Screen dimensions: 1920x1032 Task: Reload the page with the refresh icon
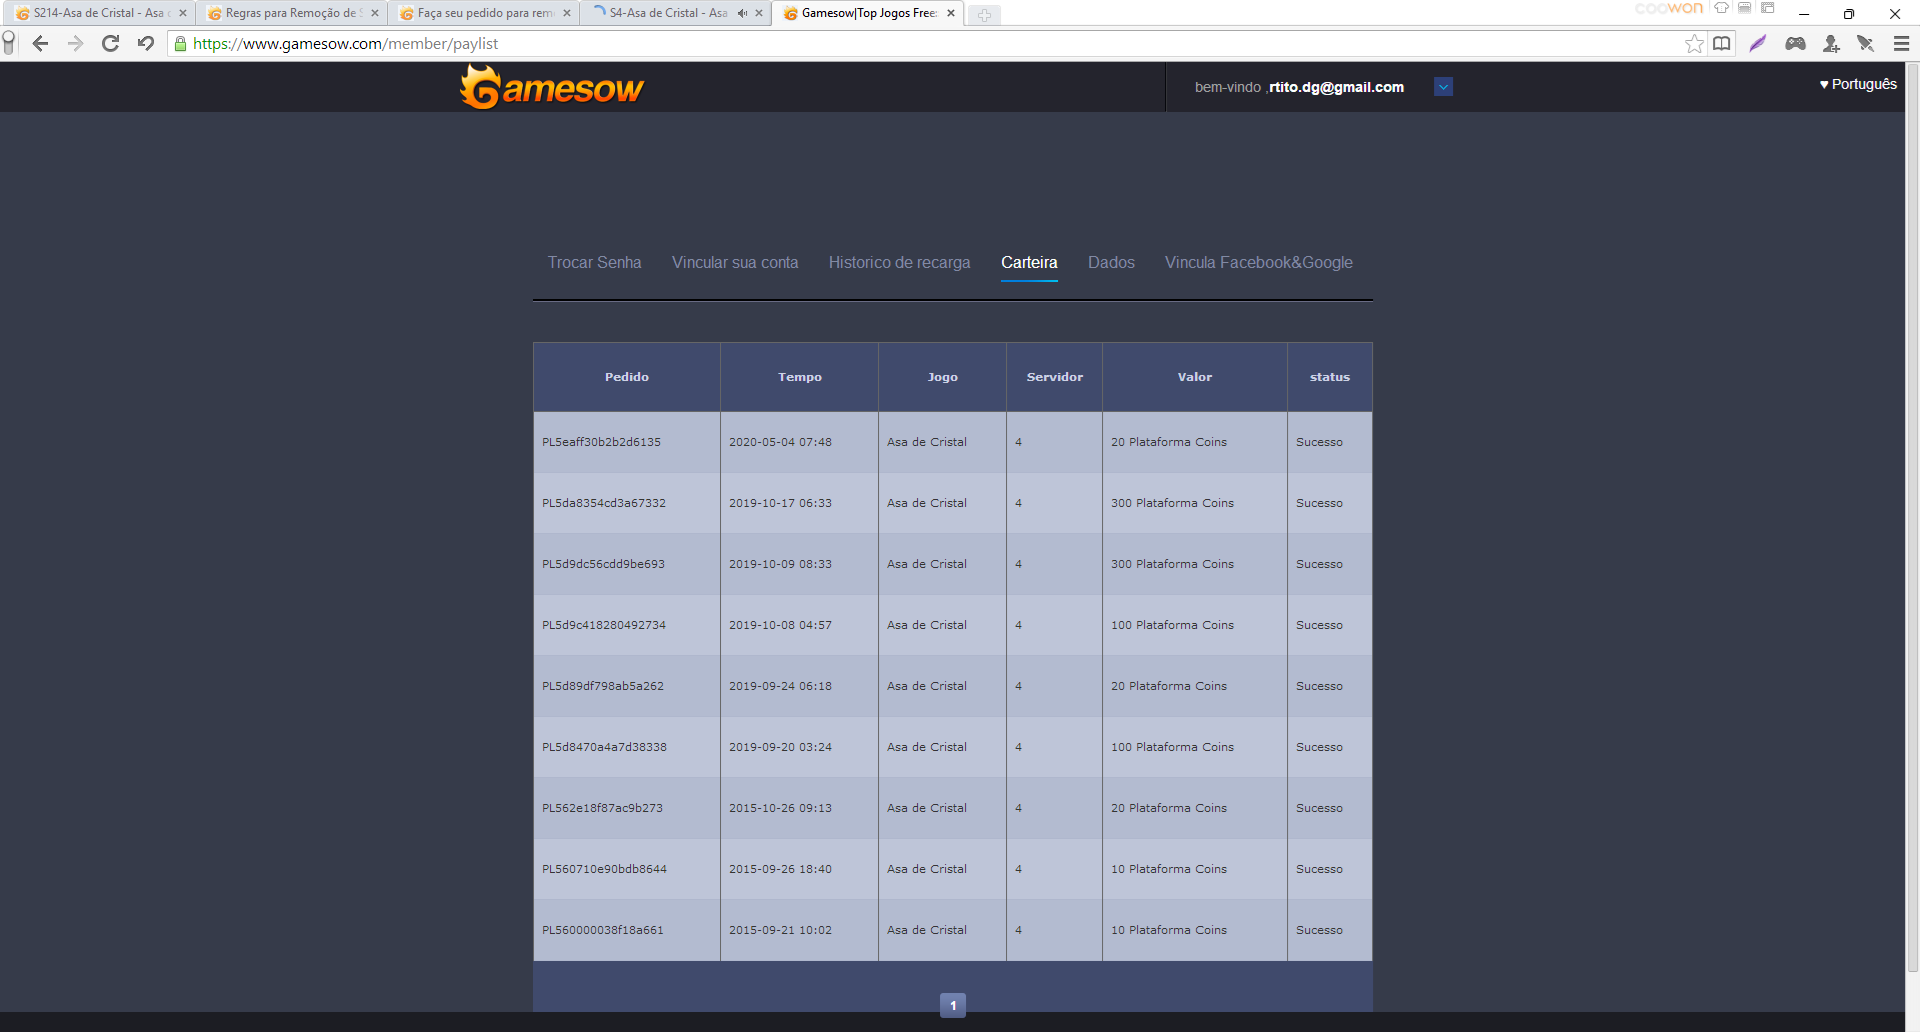pyautogui.click(x=111, y=43)
